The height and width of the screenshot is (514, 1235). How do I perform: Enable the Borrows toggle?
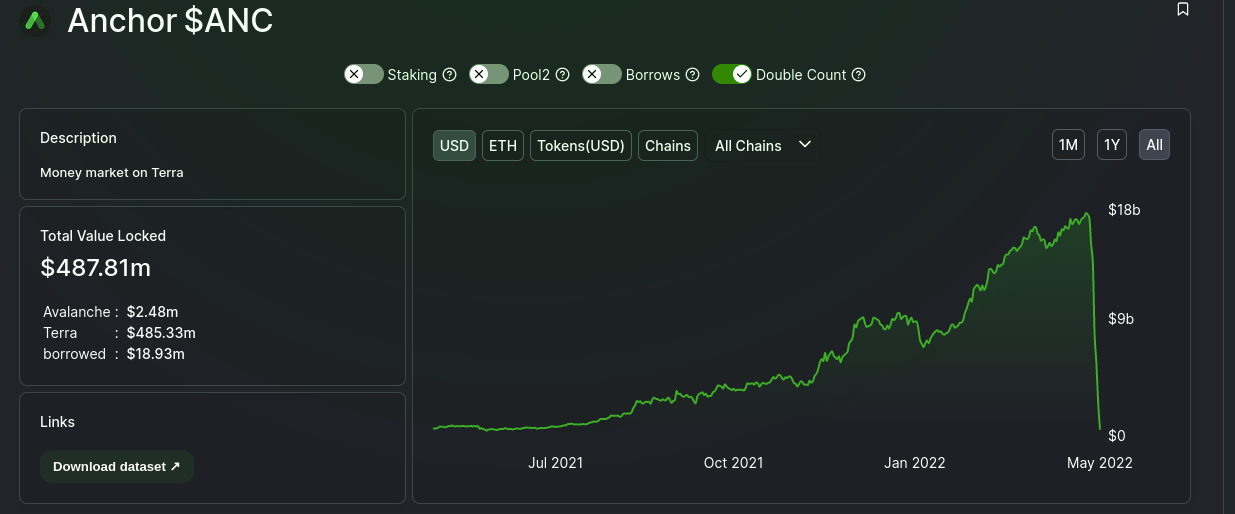point(602,74)
